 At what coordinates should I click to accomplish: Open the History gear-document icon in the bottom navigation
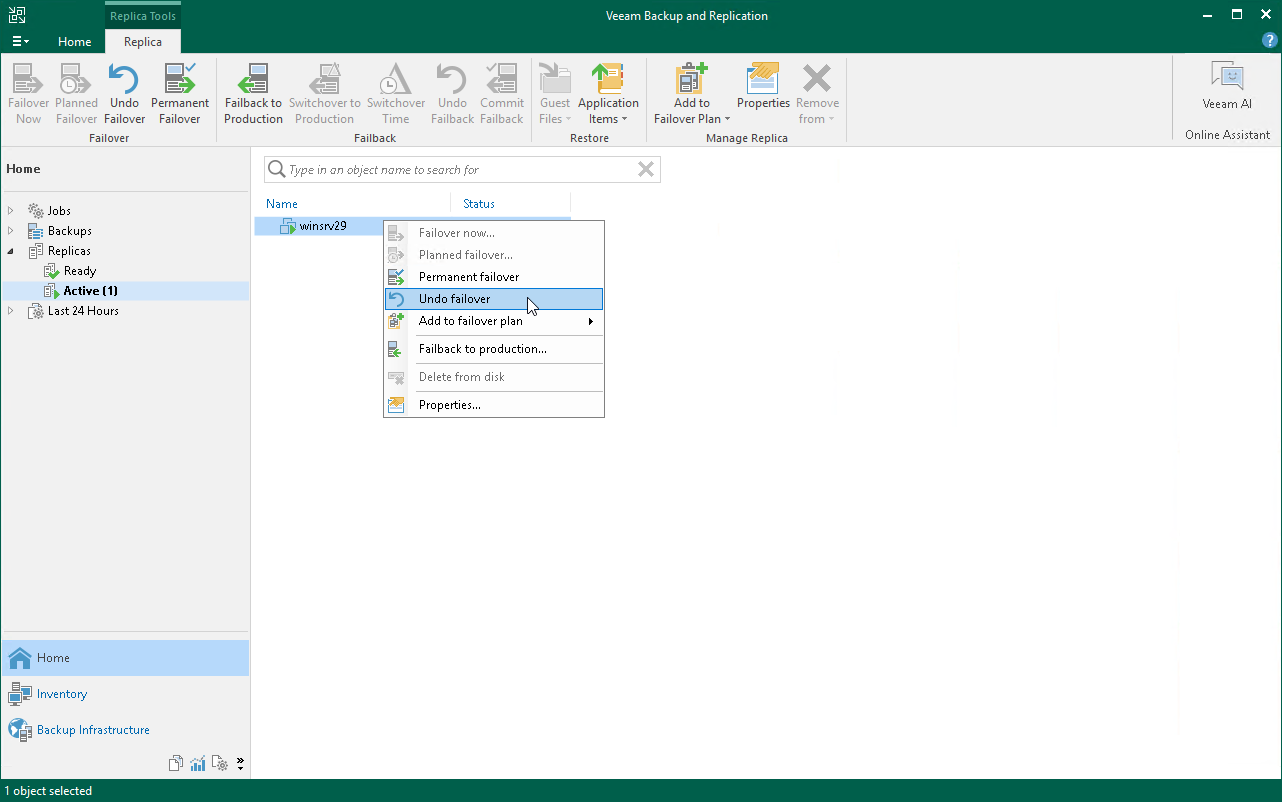pos(220,764)
